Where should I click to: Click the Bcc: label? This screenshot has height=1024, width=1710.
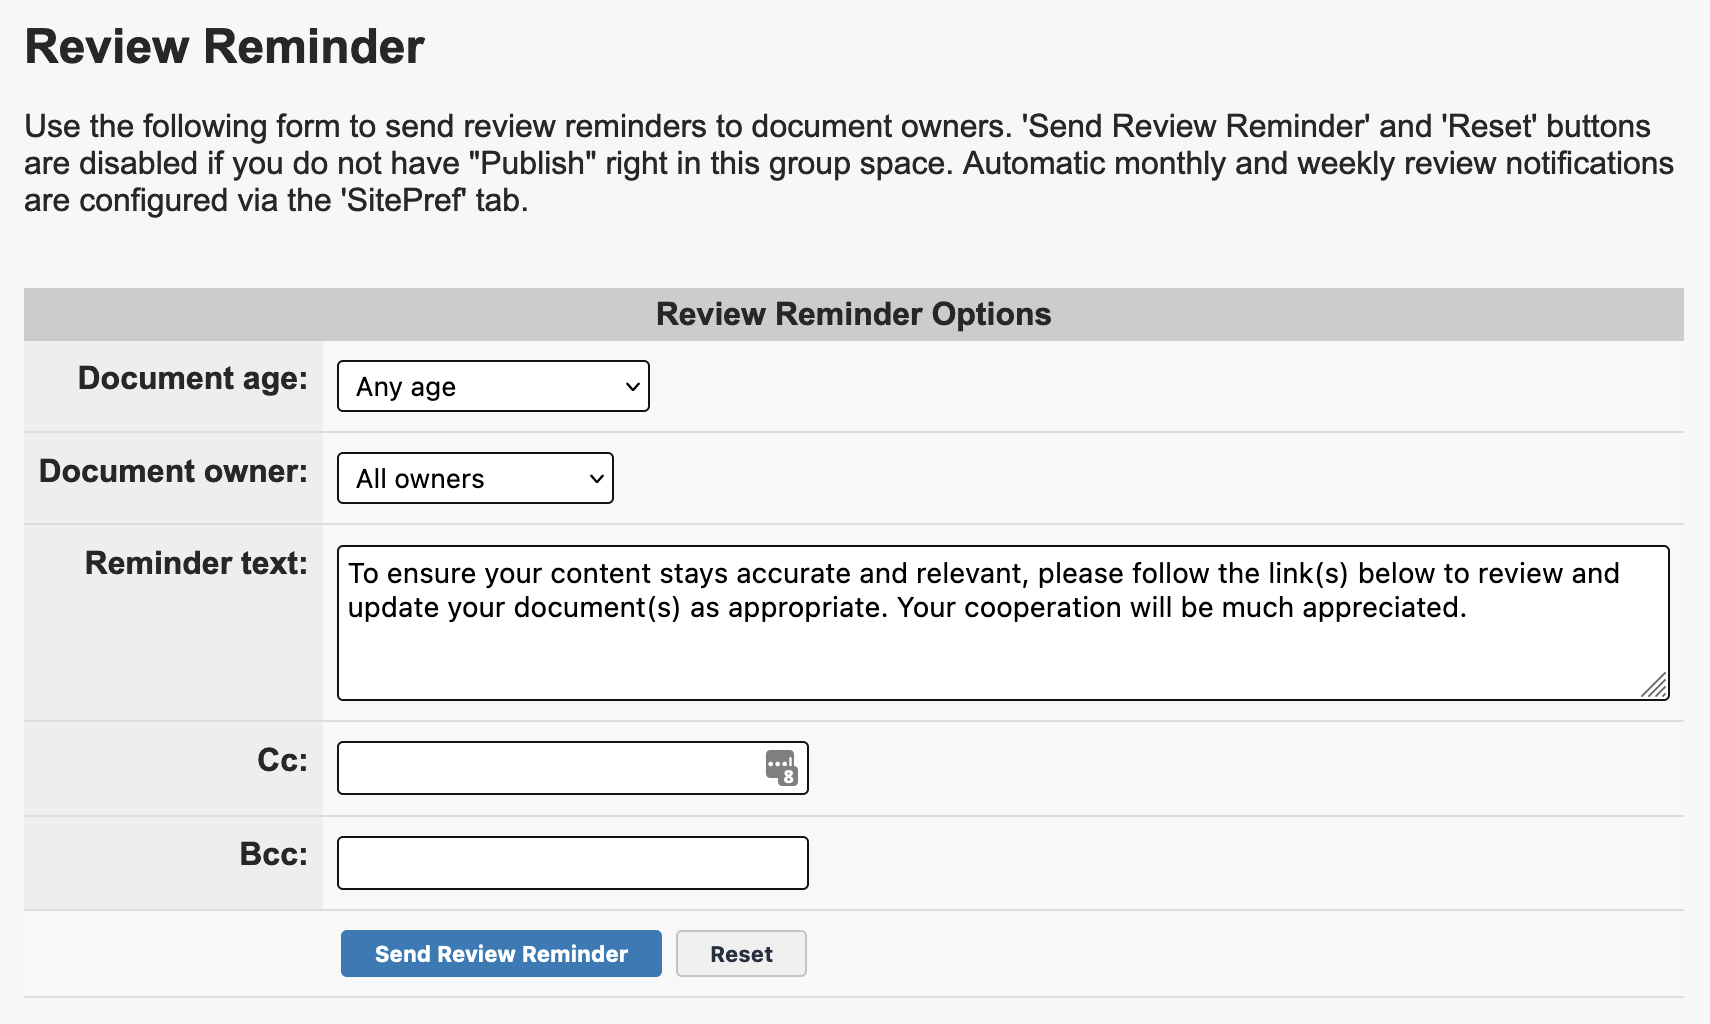[274, 854]
